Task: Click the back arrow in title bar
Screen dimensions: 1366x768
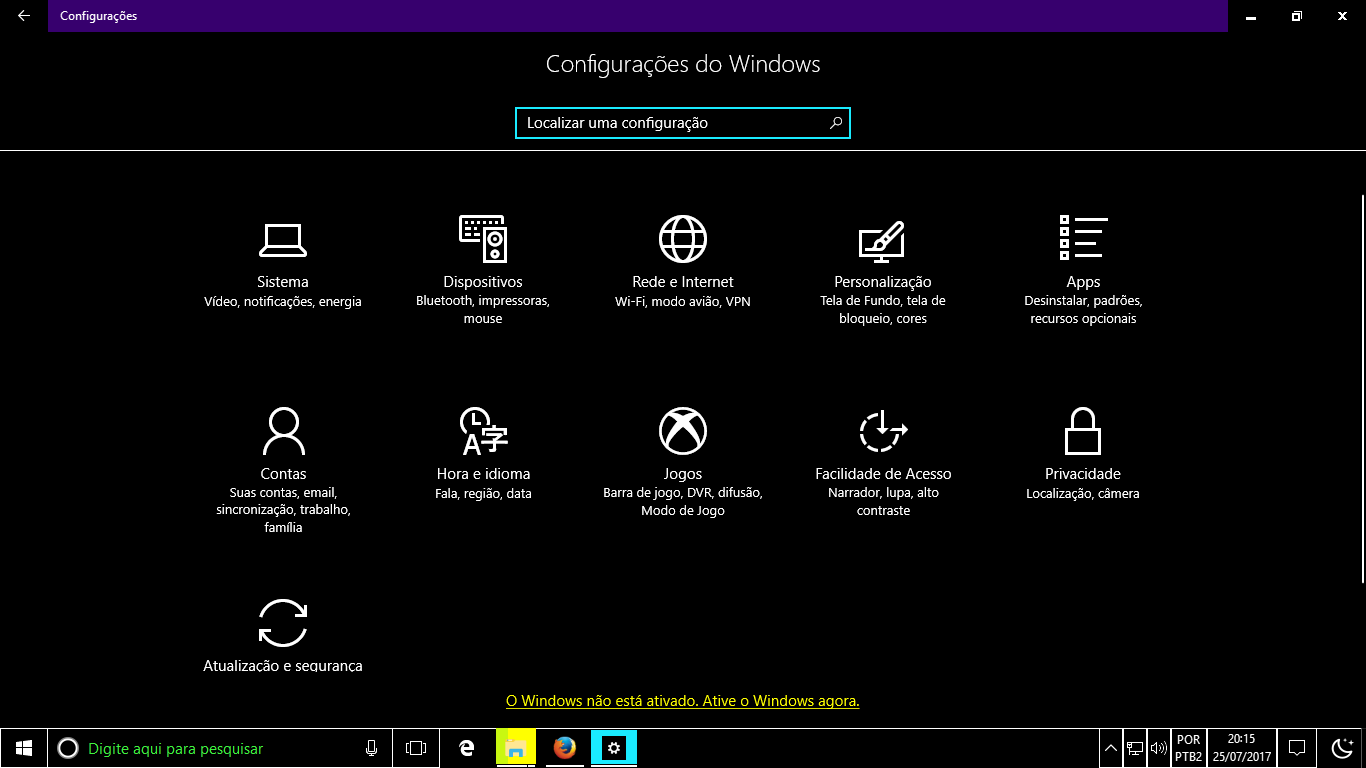Action: click(24, 16)
